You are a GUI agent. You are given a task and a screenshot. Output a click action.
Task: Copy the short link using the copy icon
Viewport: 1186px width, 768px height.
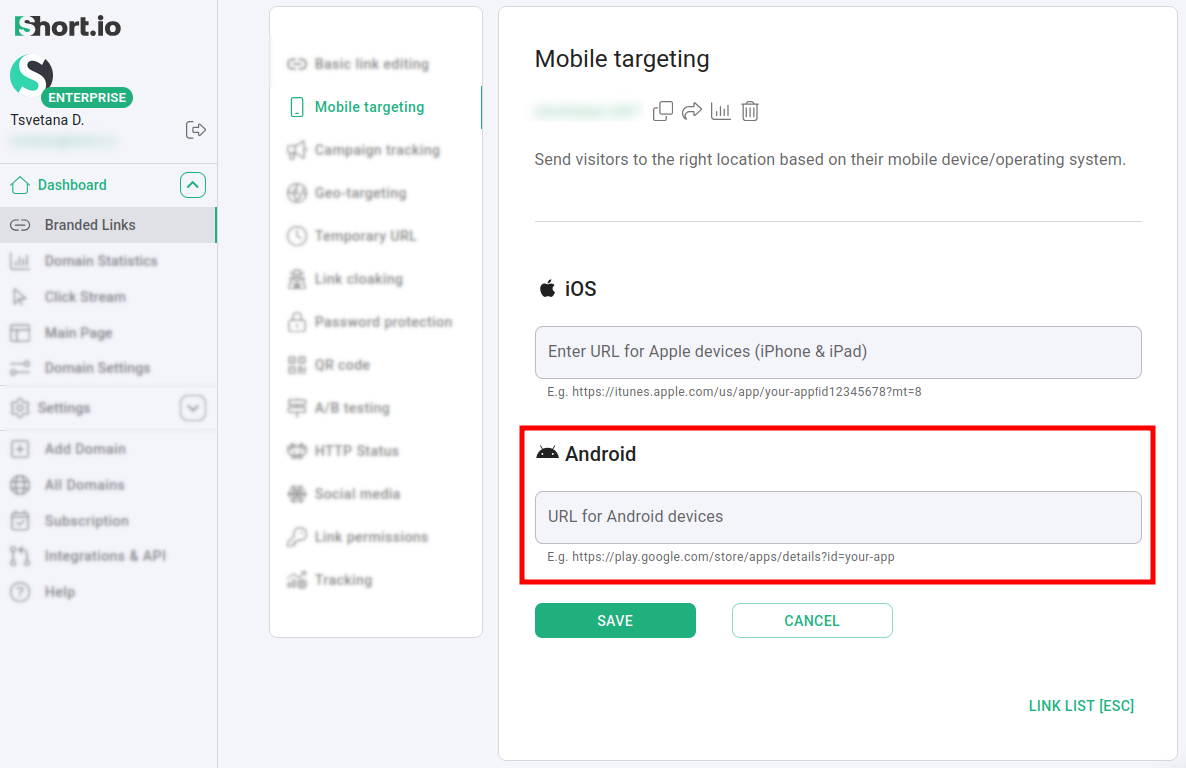click(662, 111)
